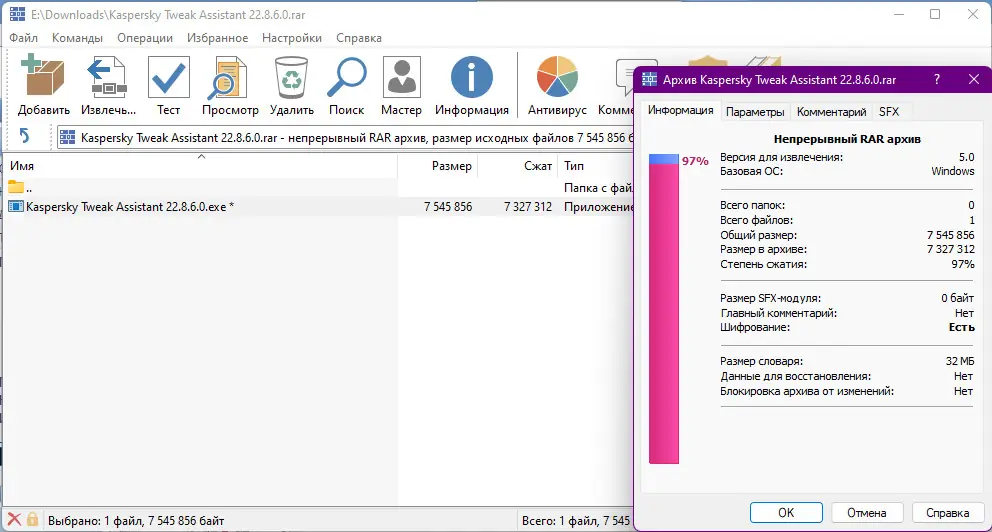992x532 pixels.
Task: Open the Операции menu
Action: coord(145,38)
